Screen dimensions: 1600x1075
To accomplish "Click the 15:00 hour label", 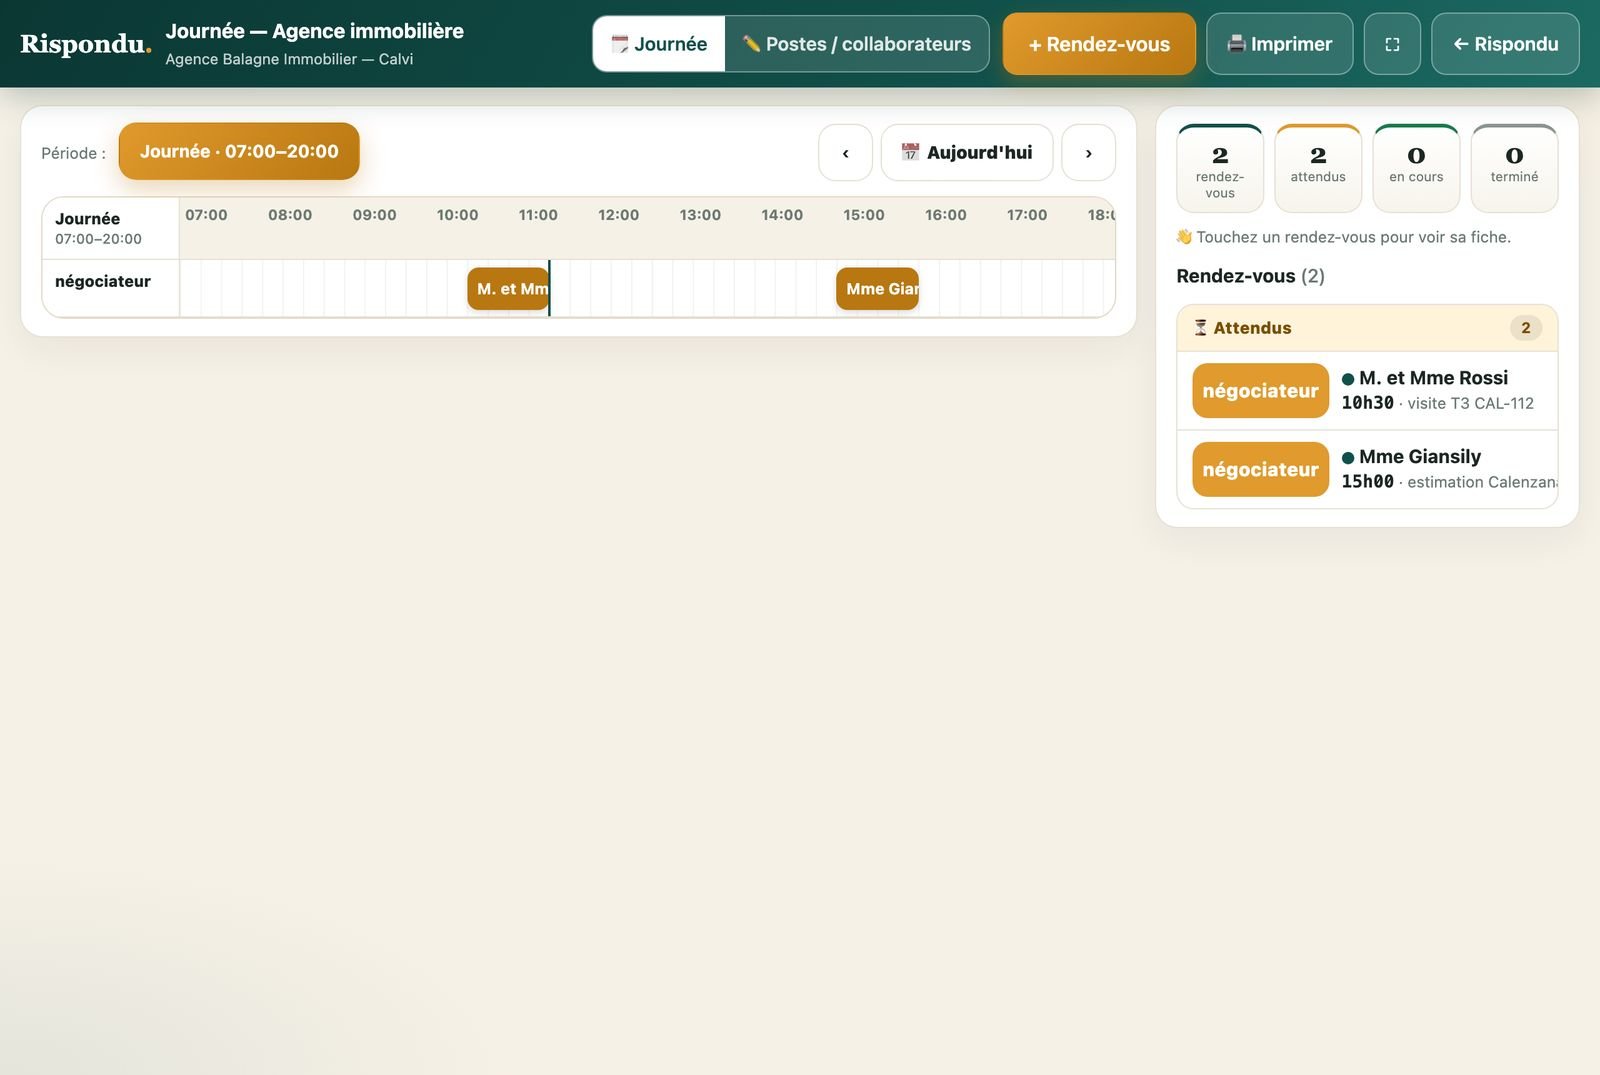I will click(x=863, y=215).
